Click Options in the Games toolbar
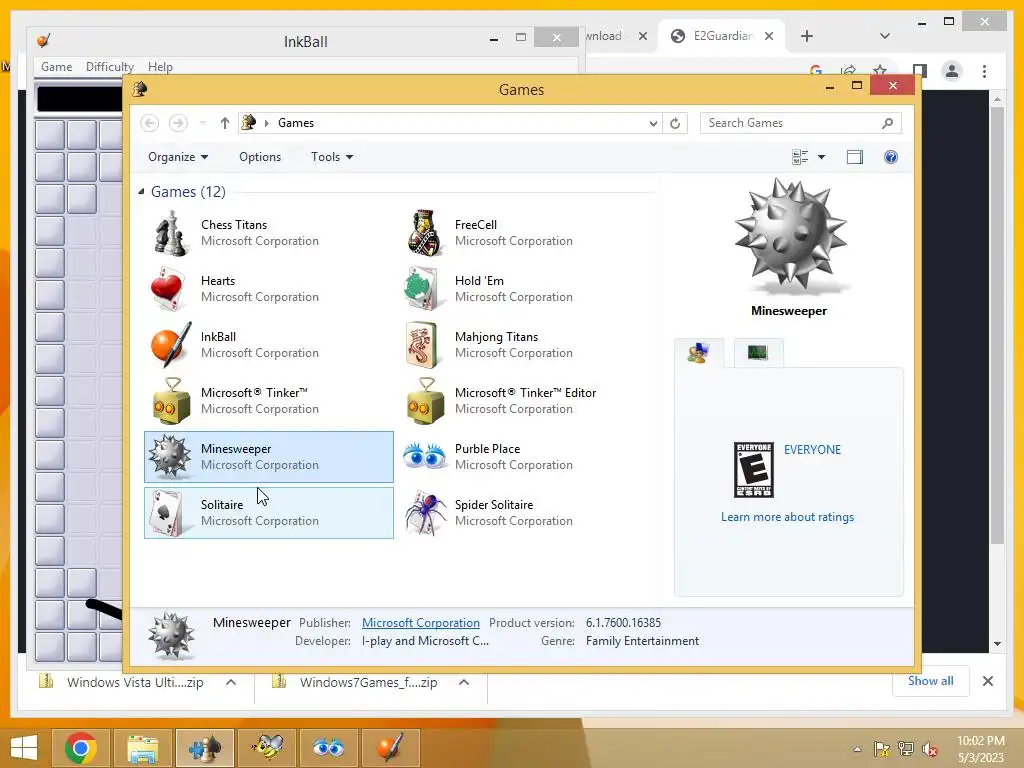 point(260,157)
